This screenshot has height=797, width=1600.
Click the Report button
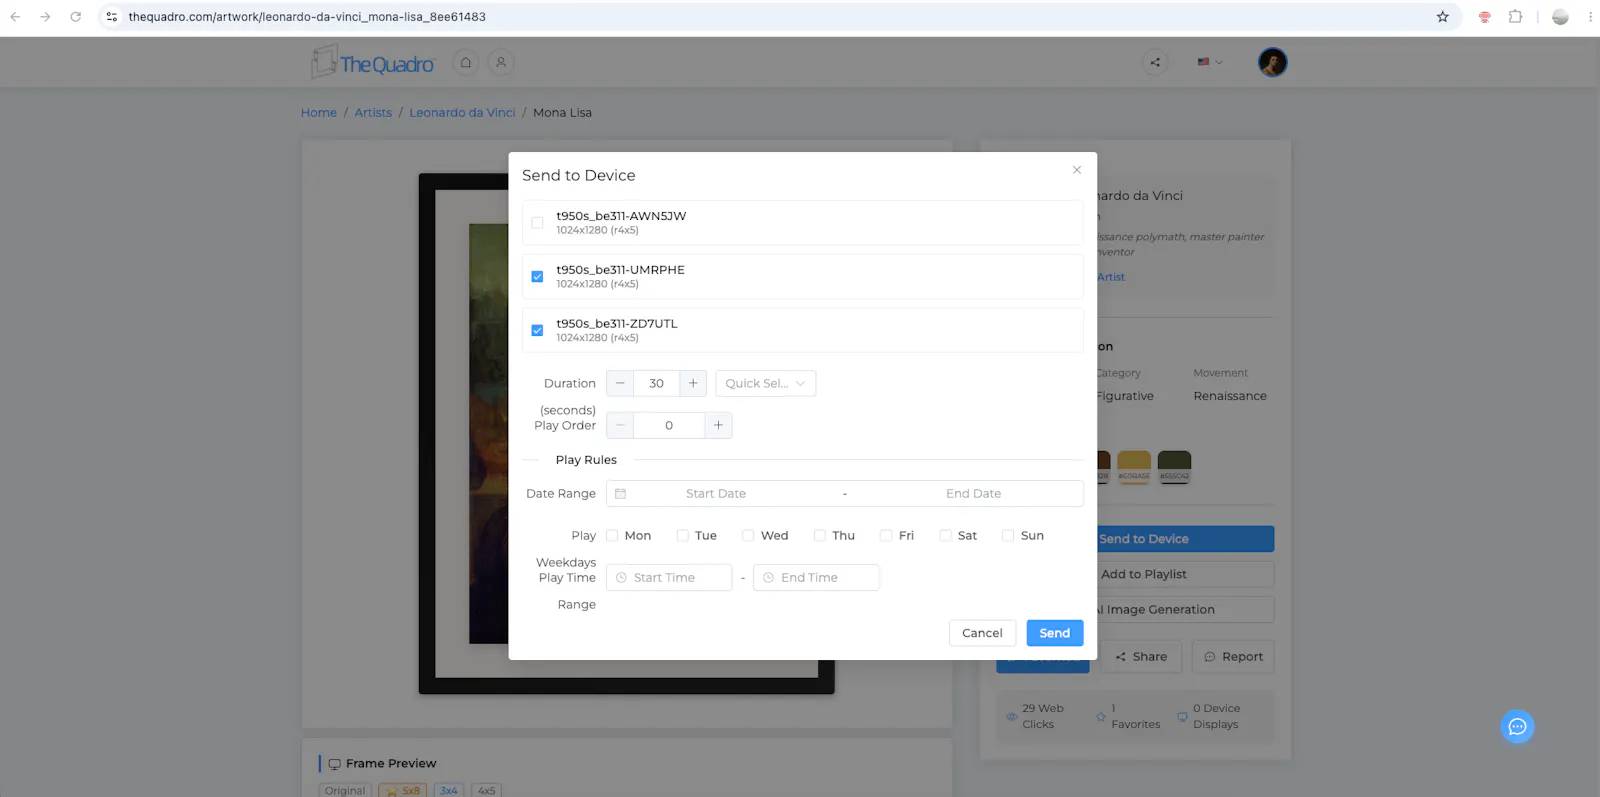point(1233,657)
